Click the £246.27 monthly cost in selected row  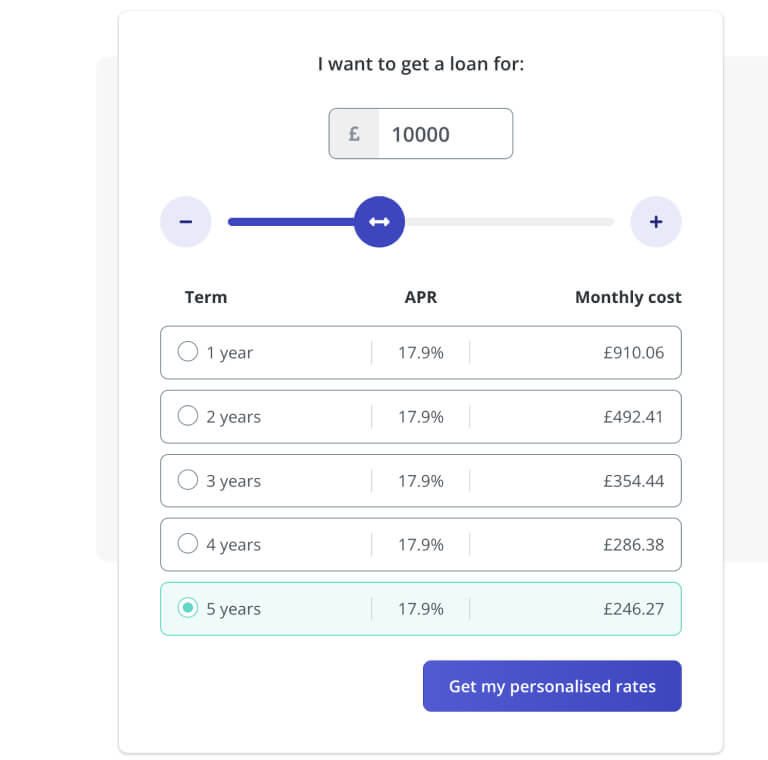point(633,609)
